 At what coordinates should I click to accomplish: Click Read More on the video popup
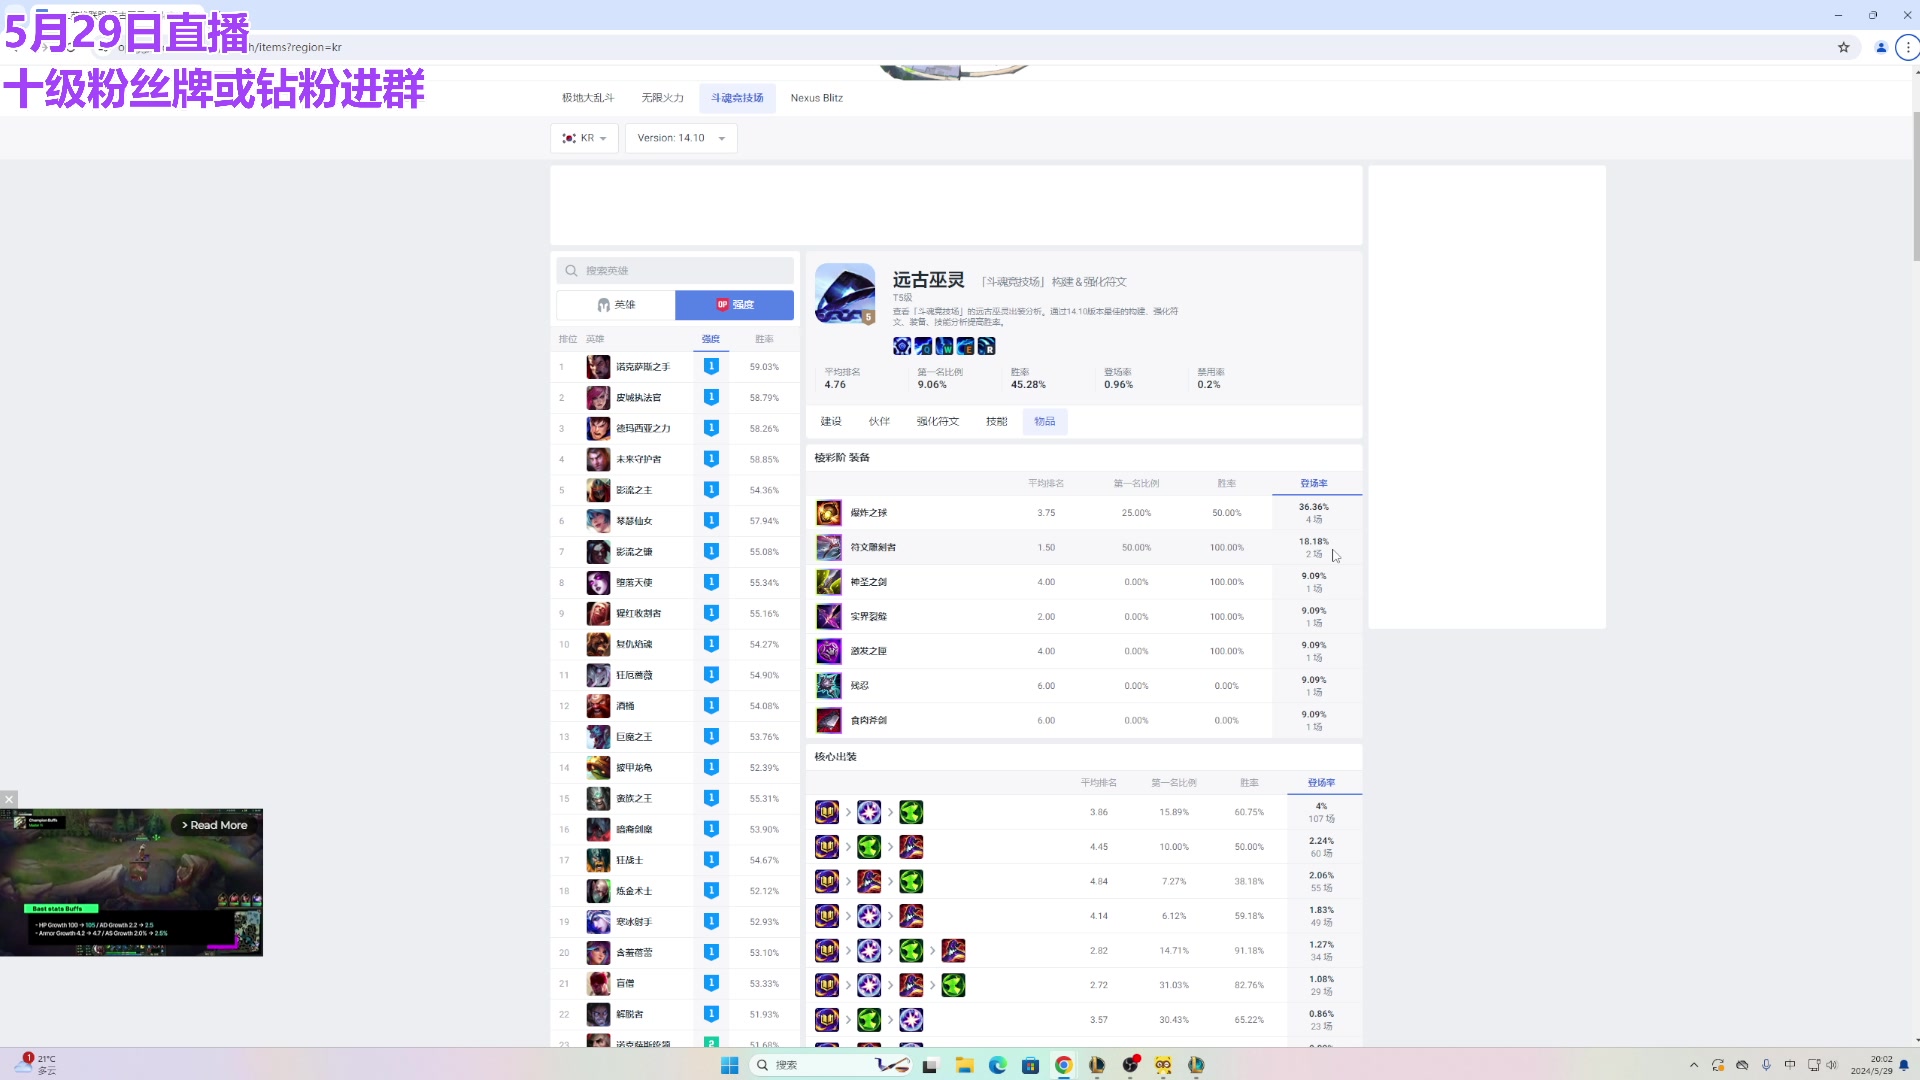pyautogui.click(x=214, y=825)
